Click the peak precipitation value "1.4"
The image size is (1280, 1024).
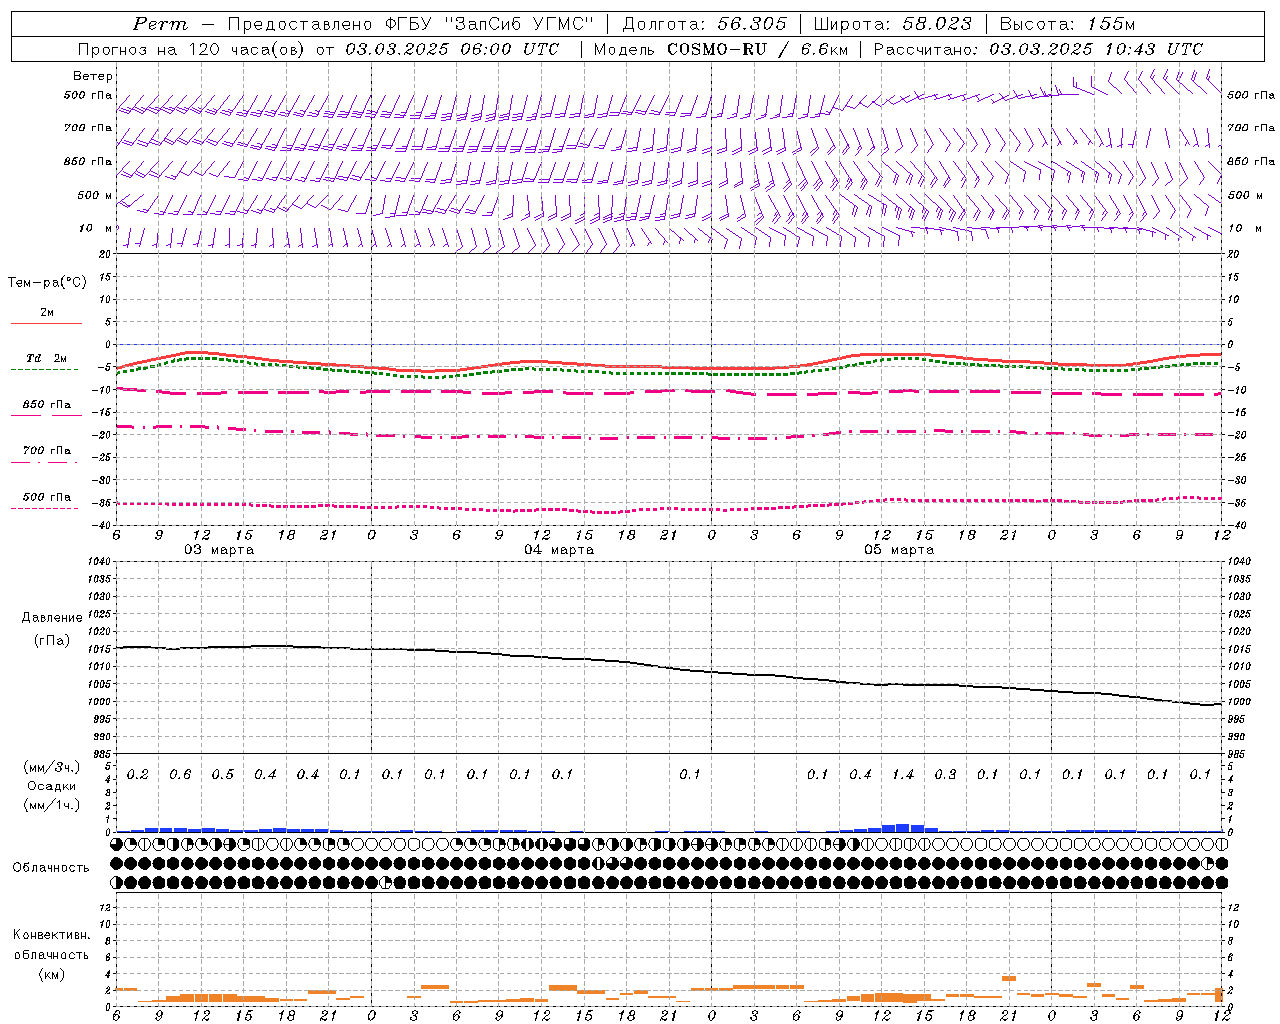tap(903, 775)
